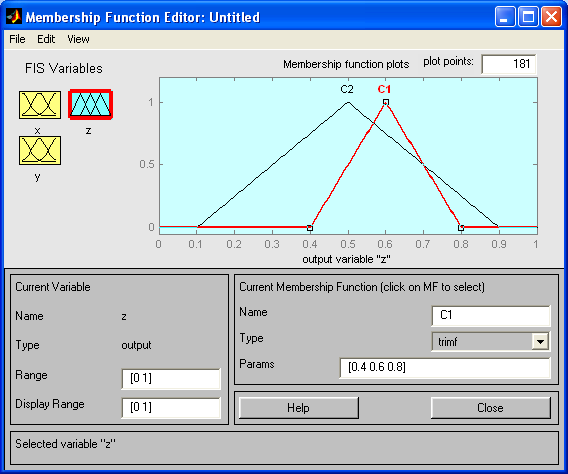Screen dimensions: 568x474
Task: Close the window with the red X
Action: [x=551, y=17]
